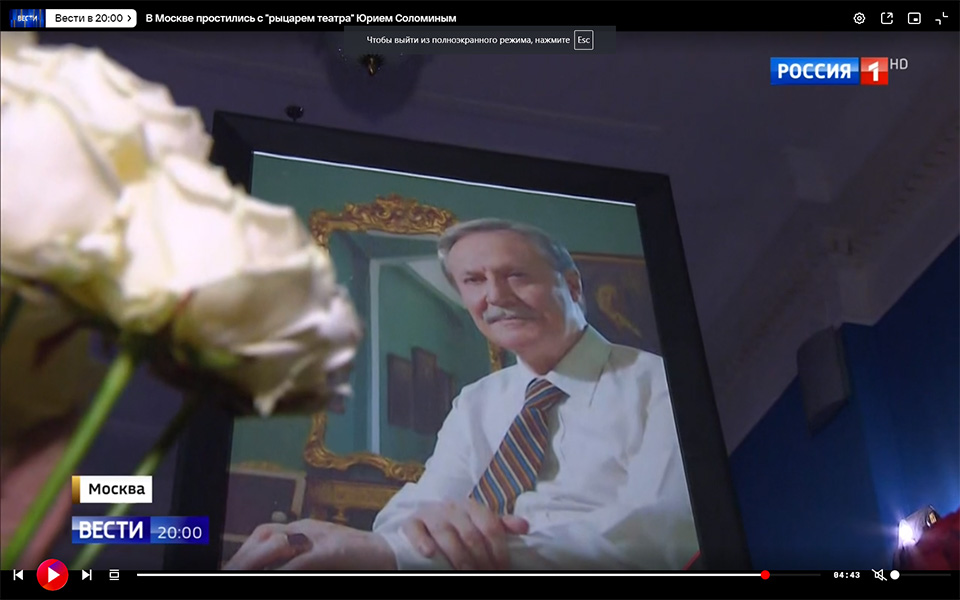Skip to the next video
The height and width of the screenshot is (600, 960).
[87, 575]
